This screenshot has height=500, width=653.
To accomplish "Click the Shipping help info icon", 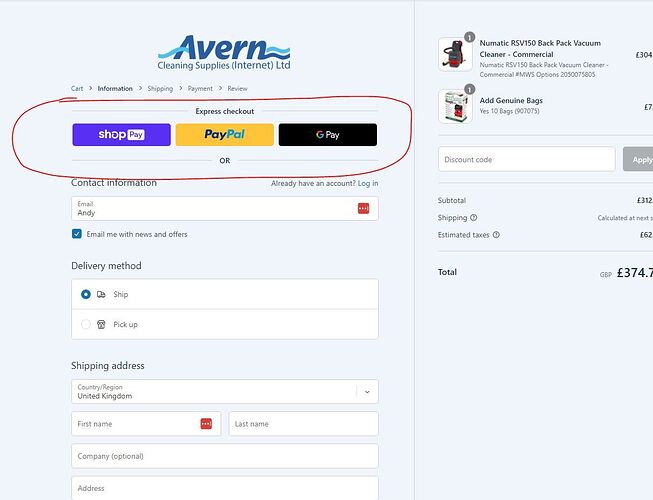I will pos(474,218).
